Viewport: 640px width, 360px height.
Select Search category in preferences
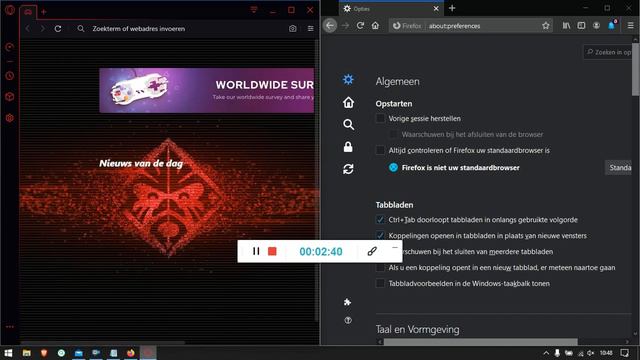[x=348, y=124]
